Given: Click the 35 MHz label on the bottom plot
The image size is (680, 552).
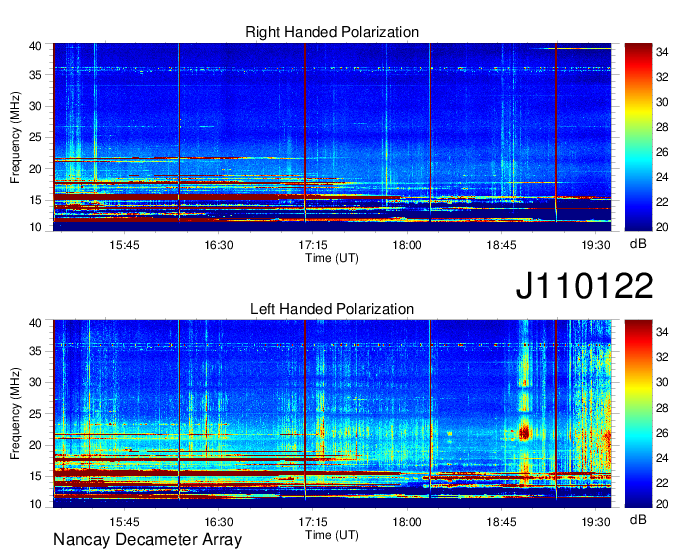Looking at the screenshot, I should click(35, 351).
